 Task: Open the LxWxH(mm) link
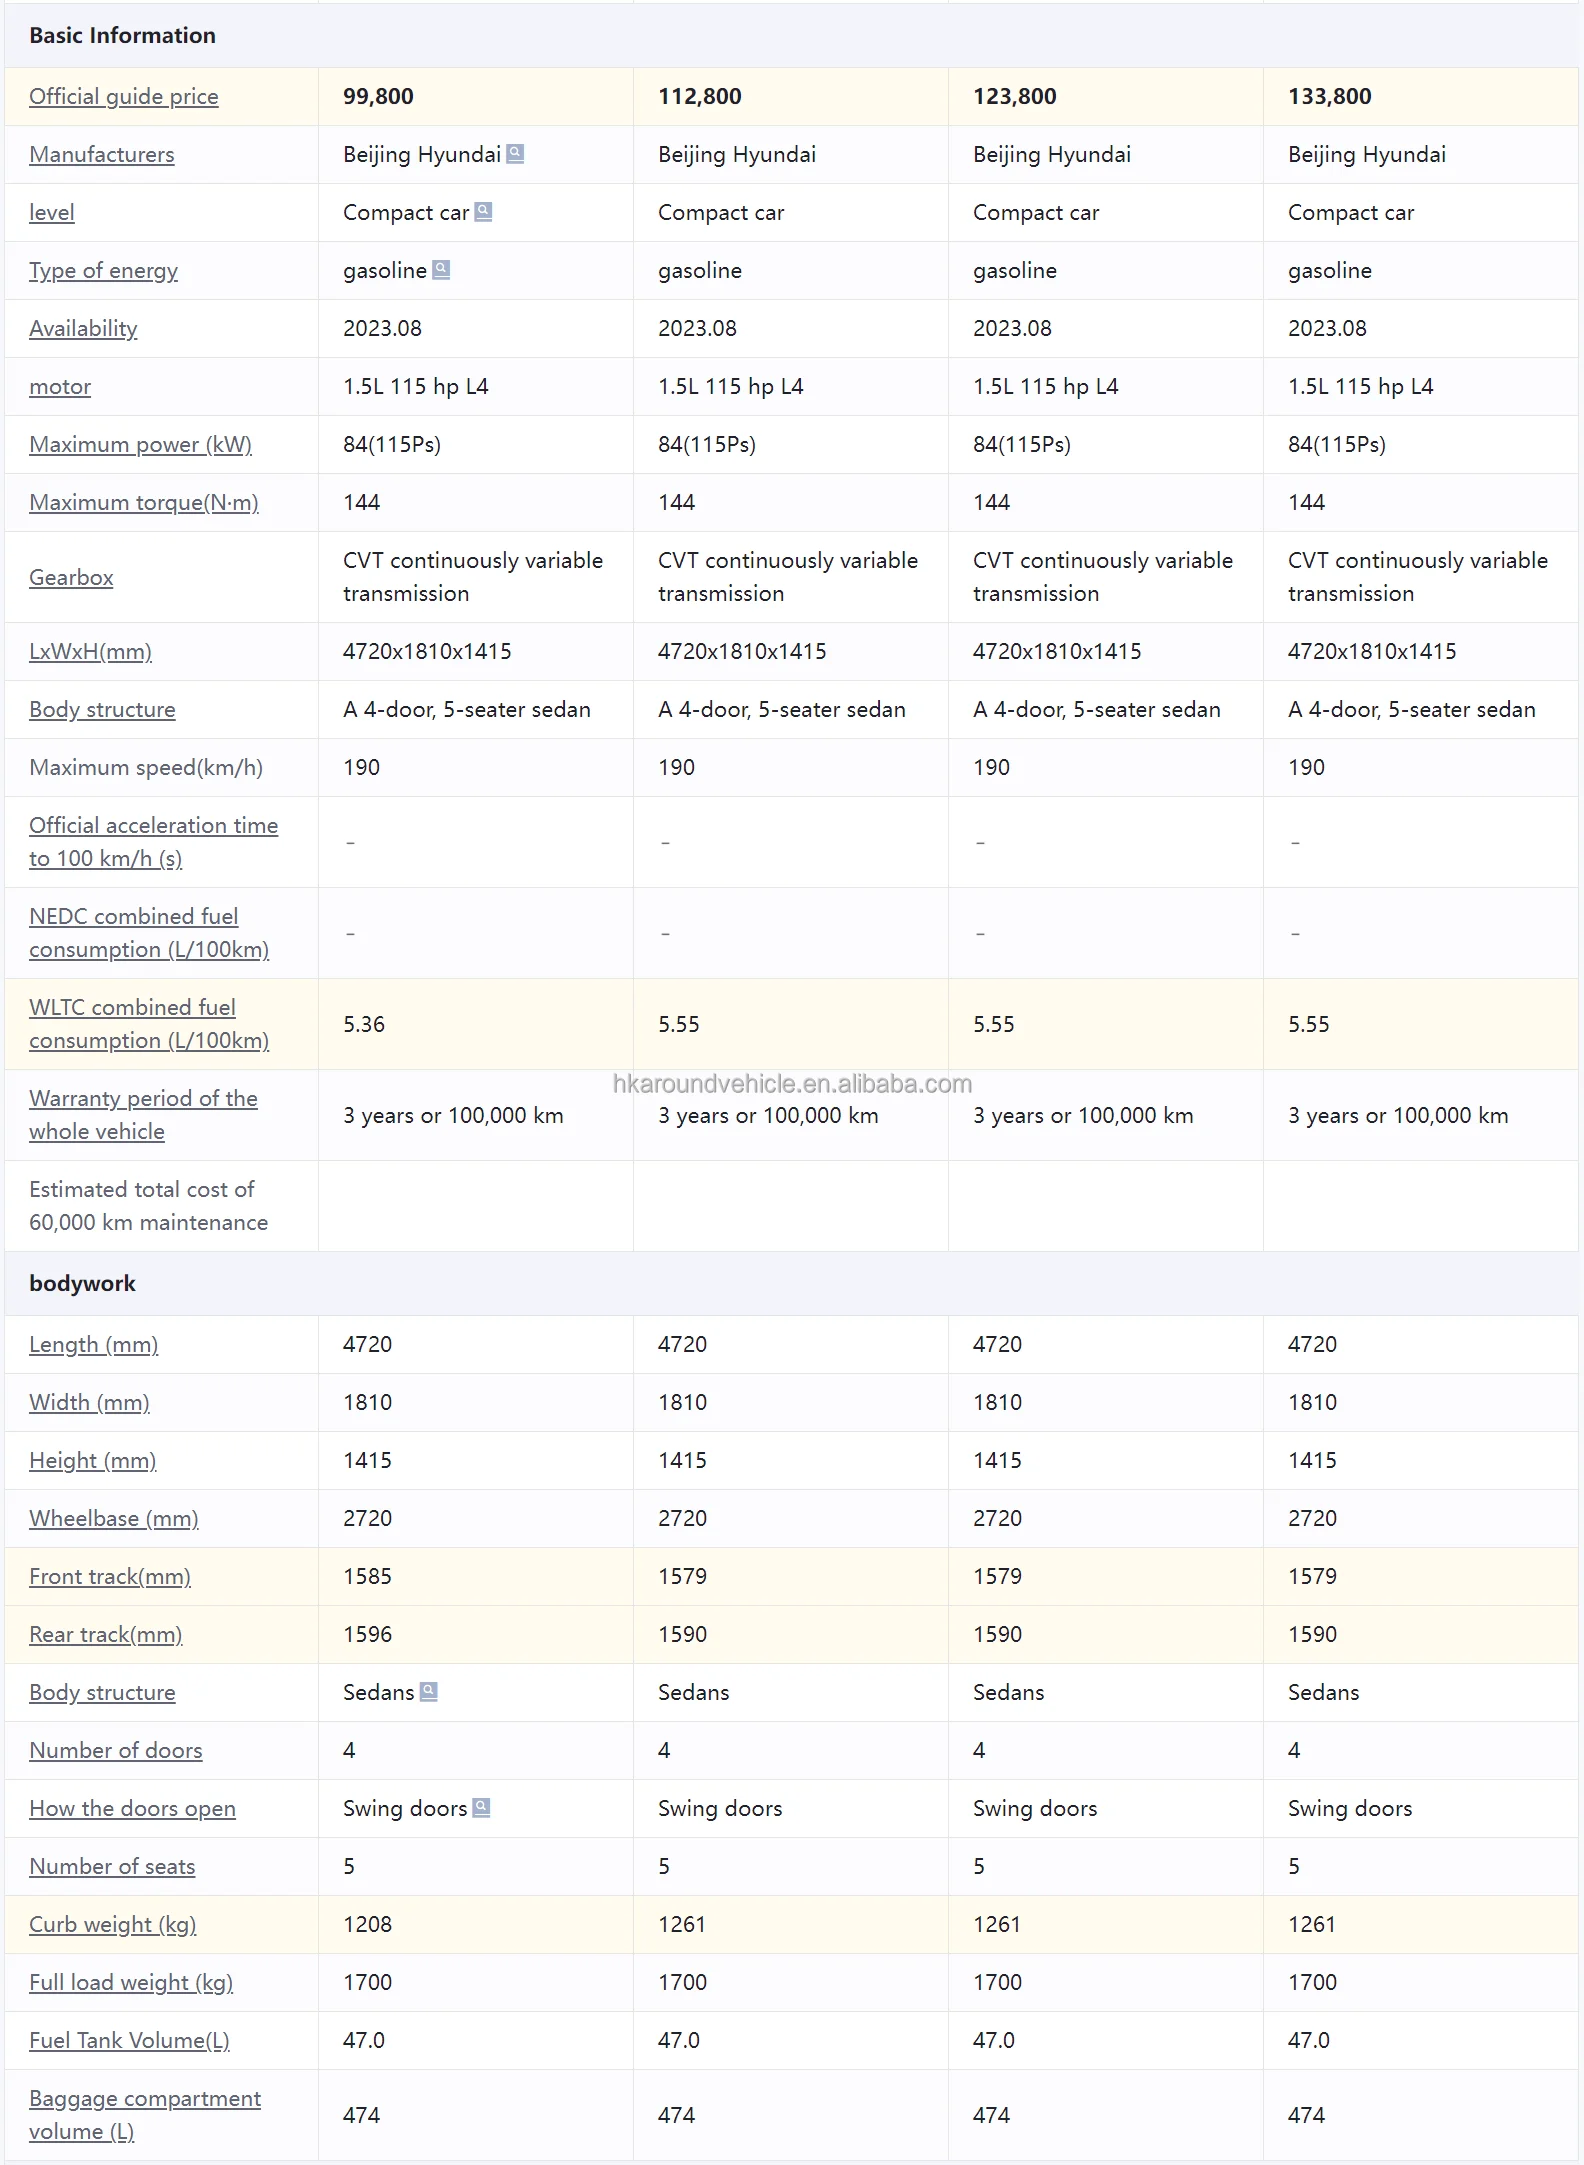[x=91, y=652]
